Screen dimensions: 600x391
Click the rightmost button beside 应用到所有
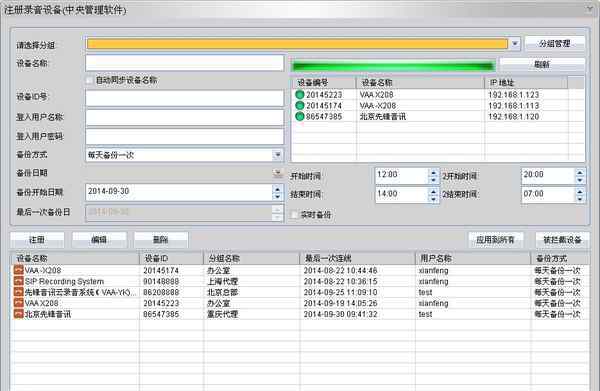click(x=562, y=240)
